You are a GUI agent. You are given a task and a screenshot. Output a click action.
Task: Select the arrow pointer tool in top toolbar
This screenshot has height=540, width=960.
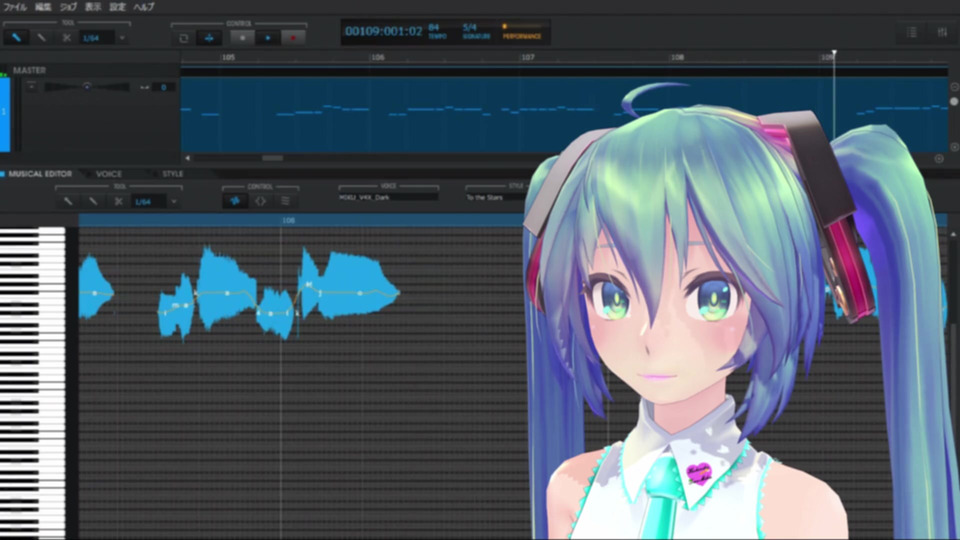pos(17,38)
